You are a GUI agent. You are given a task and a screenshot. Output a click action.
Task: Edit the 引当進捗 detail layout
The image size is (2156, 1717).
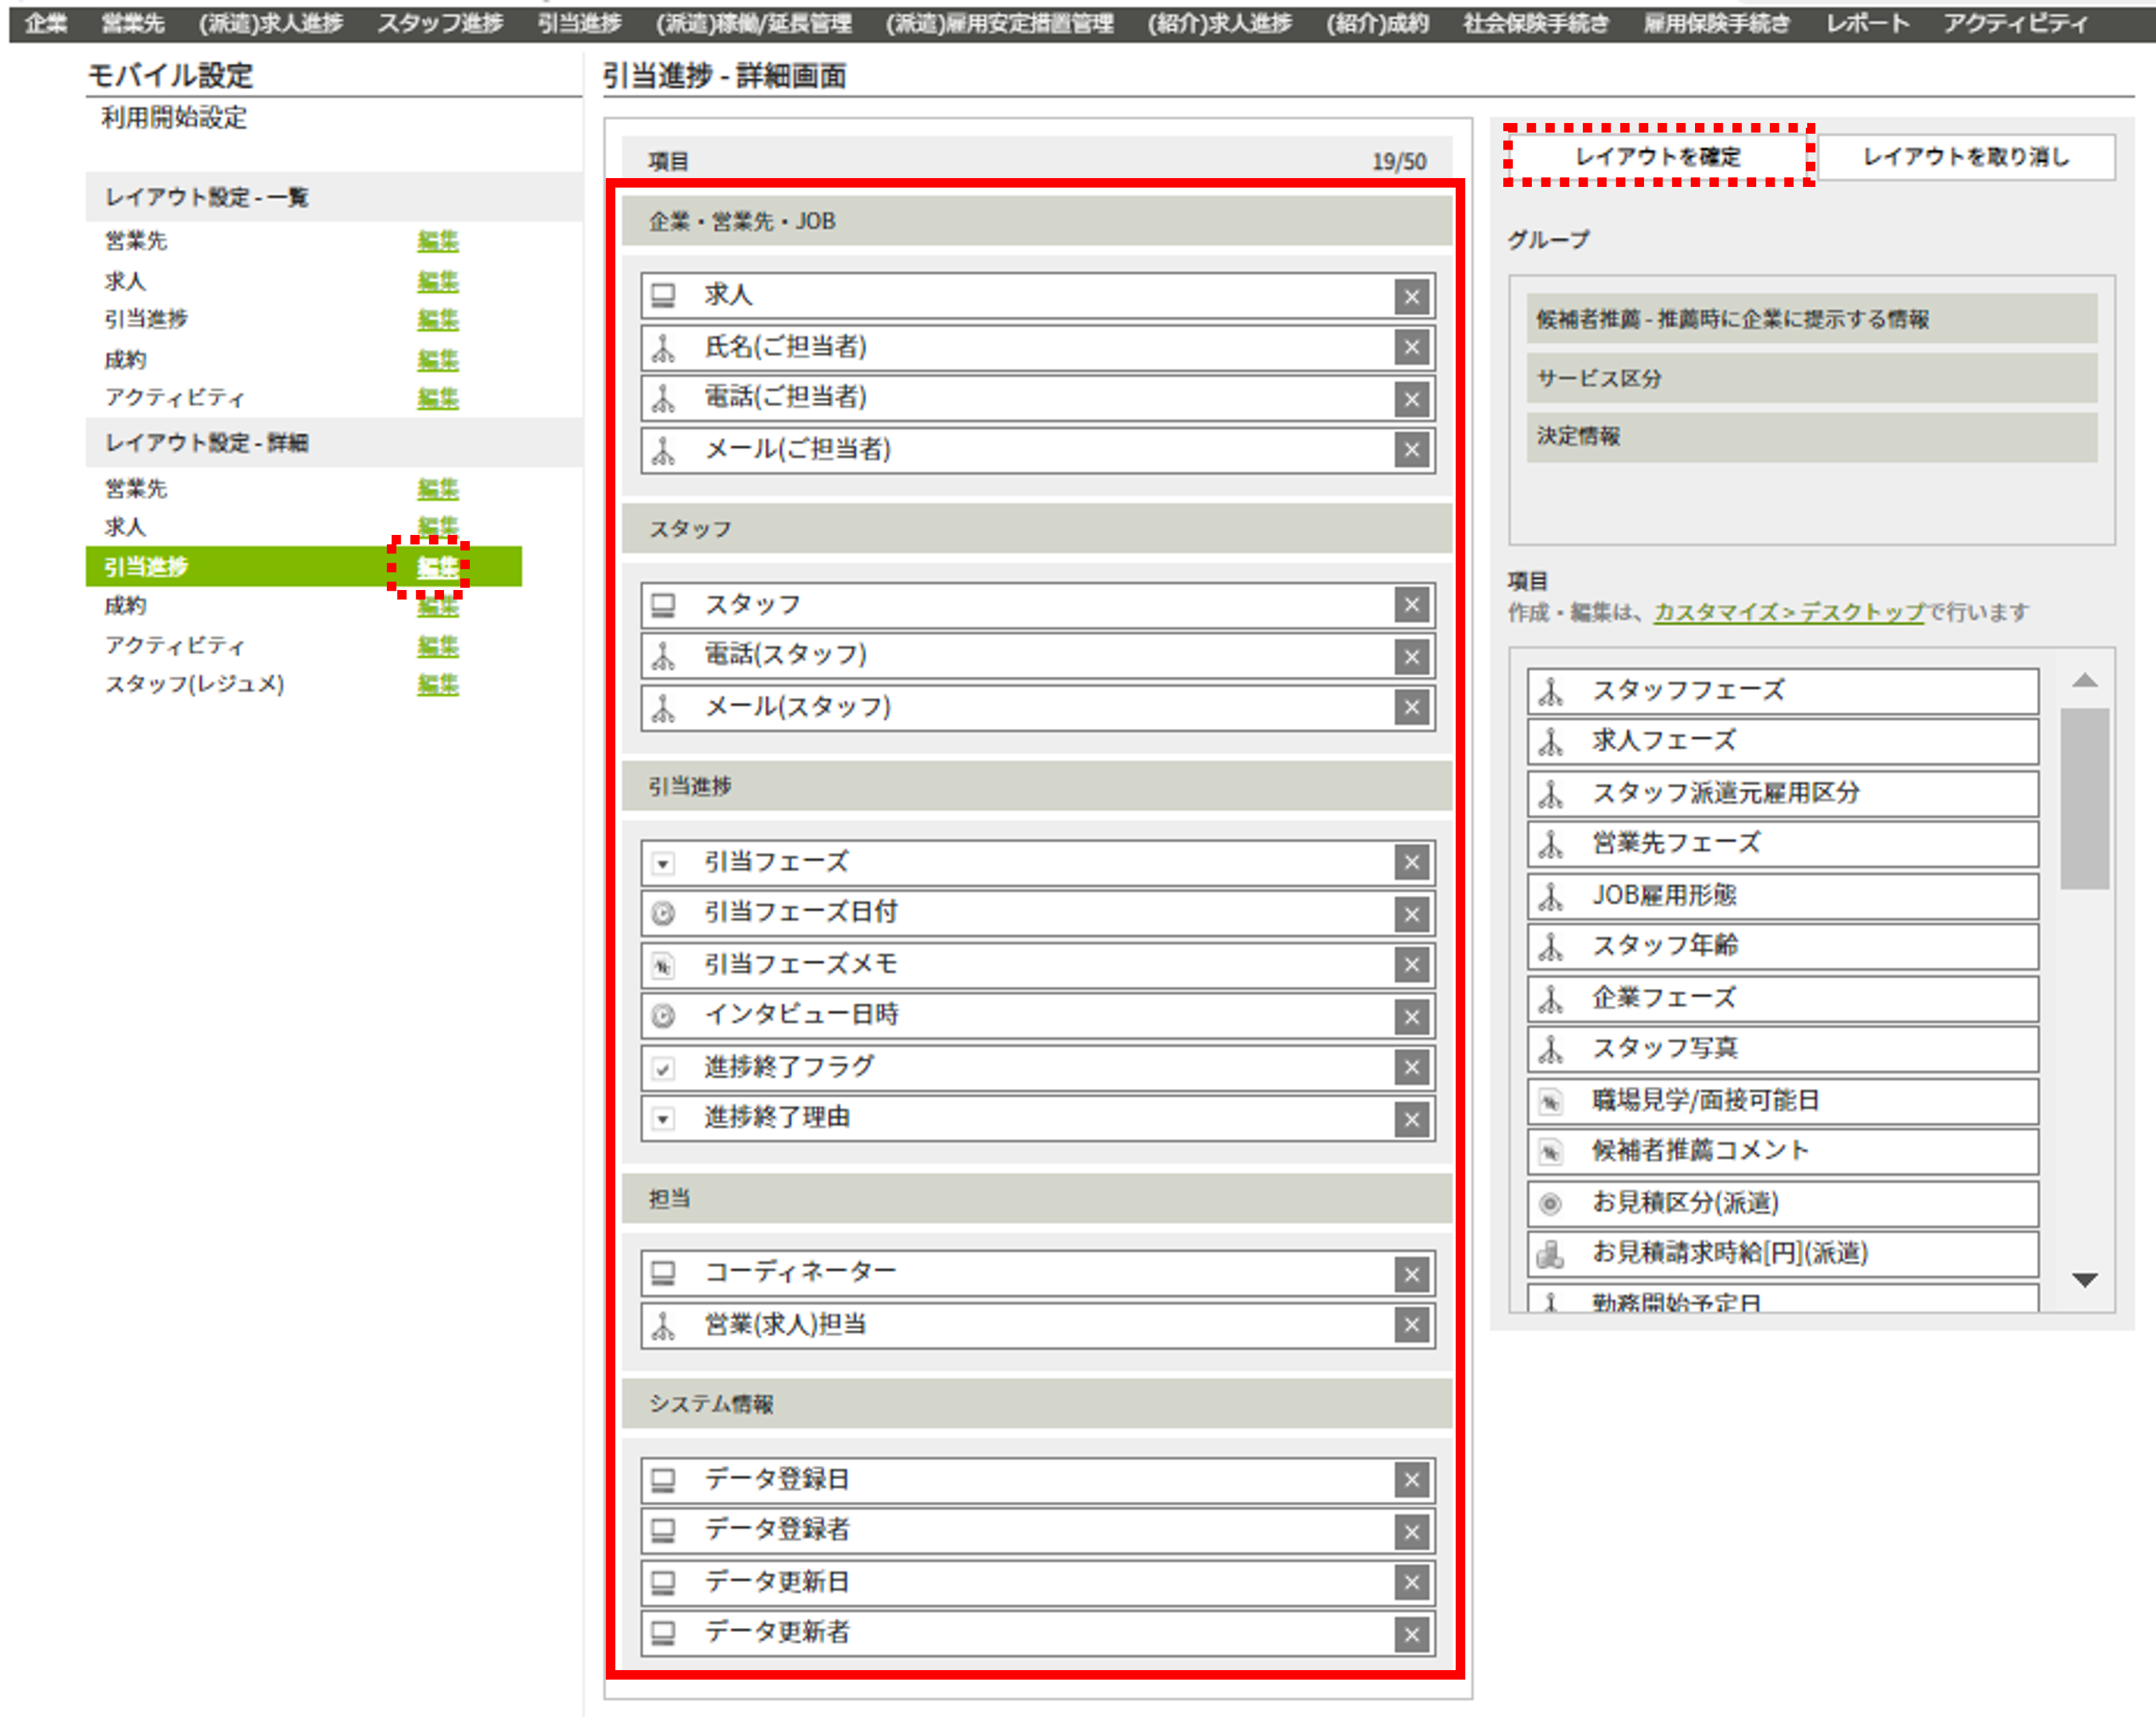(x=437, y=567)
